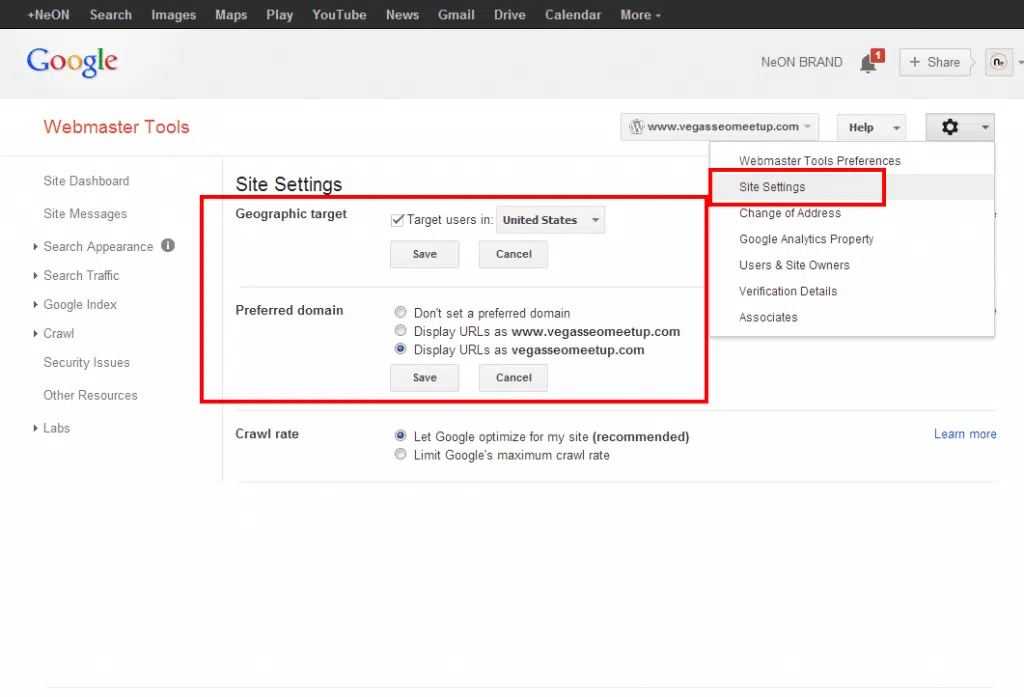This screenshot has height=697, width=1024.
Task: Save the Preferred domain setting
Action: coord(424,378)
